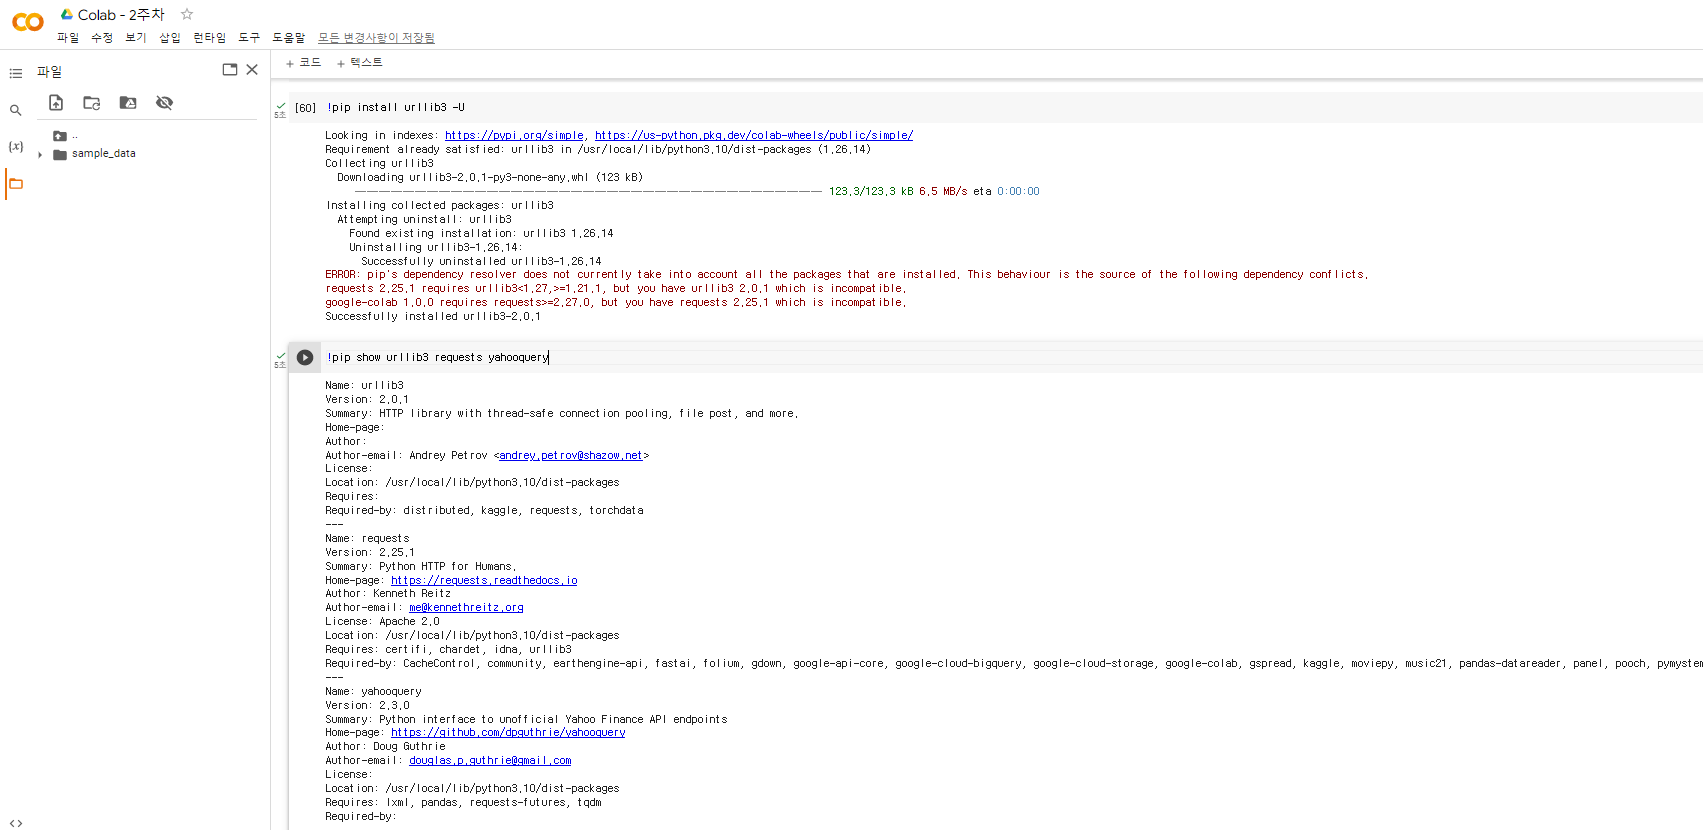Click the 'License: Apache 2.0' output line
The image size is (1703, 830).
pos(382,622)
